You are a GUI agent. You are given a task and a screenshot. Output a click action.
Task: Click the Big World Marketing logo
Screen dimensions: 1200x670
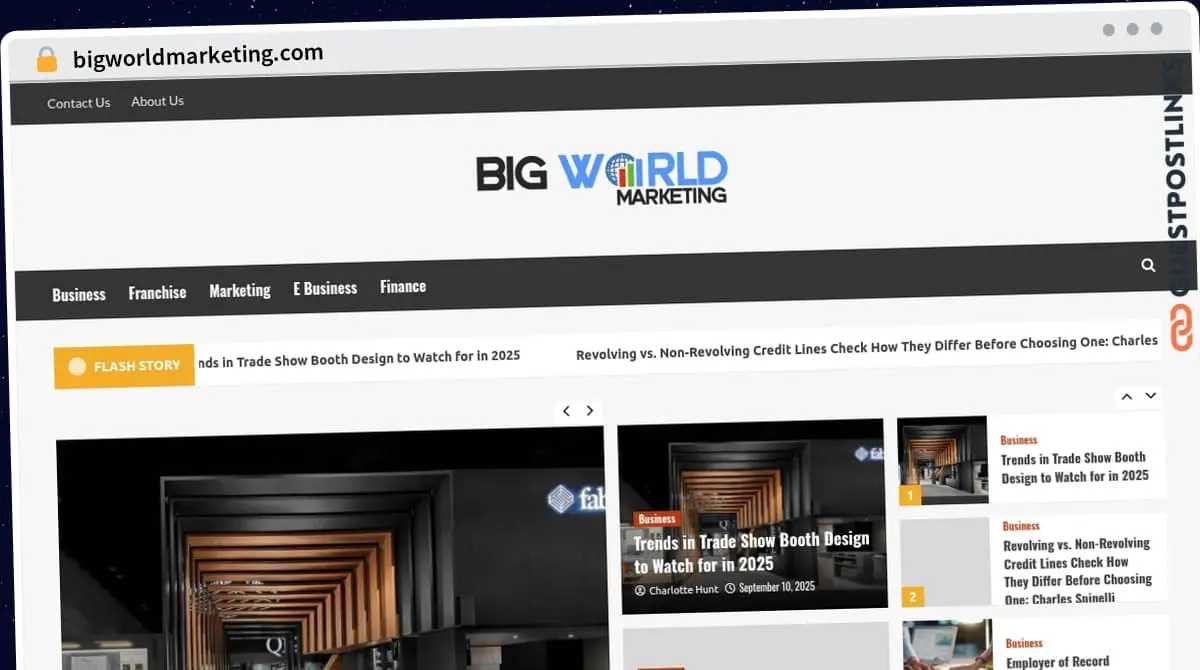pyautogui.click(x=602, y=178)
